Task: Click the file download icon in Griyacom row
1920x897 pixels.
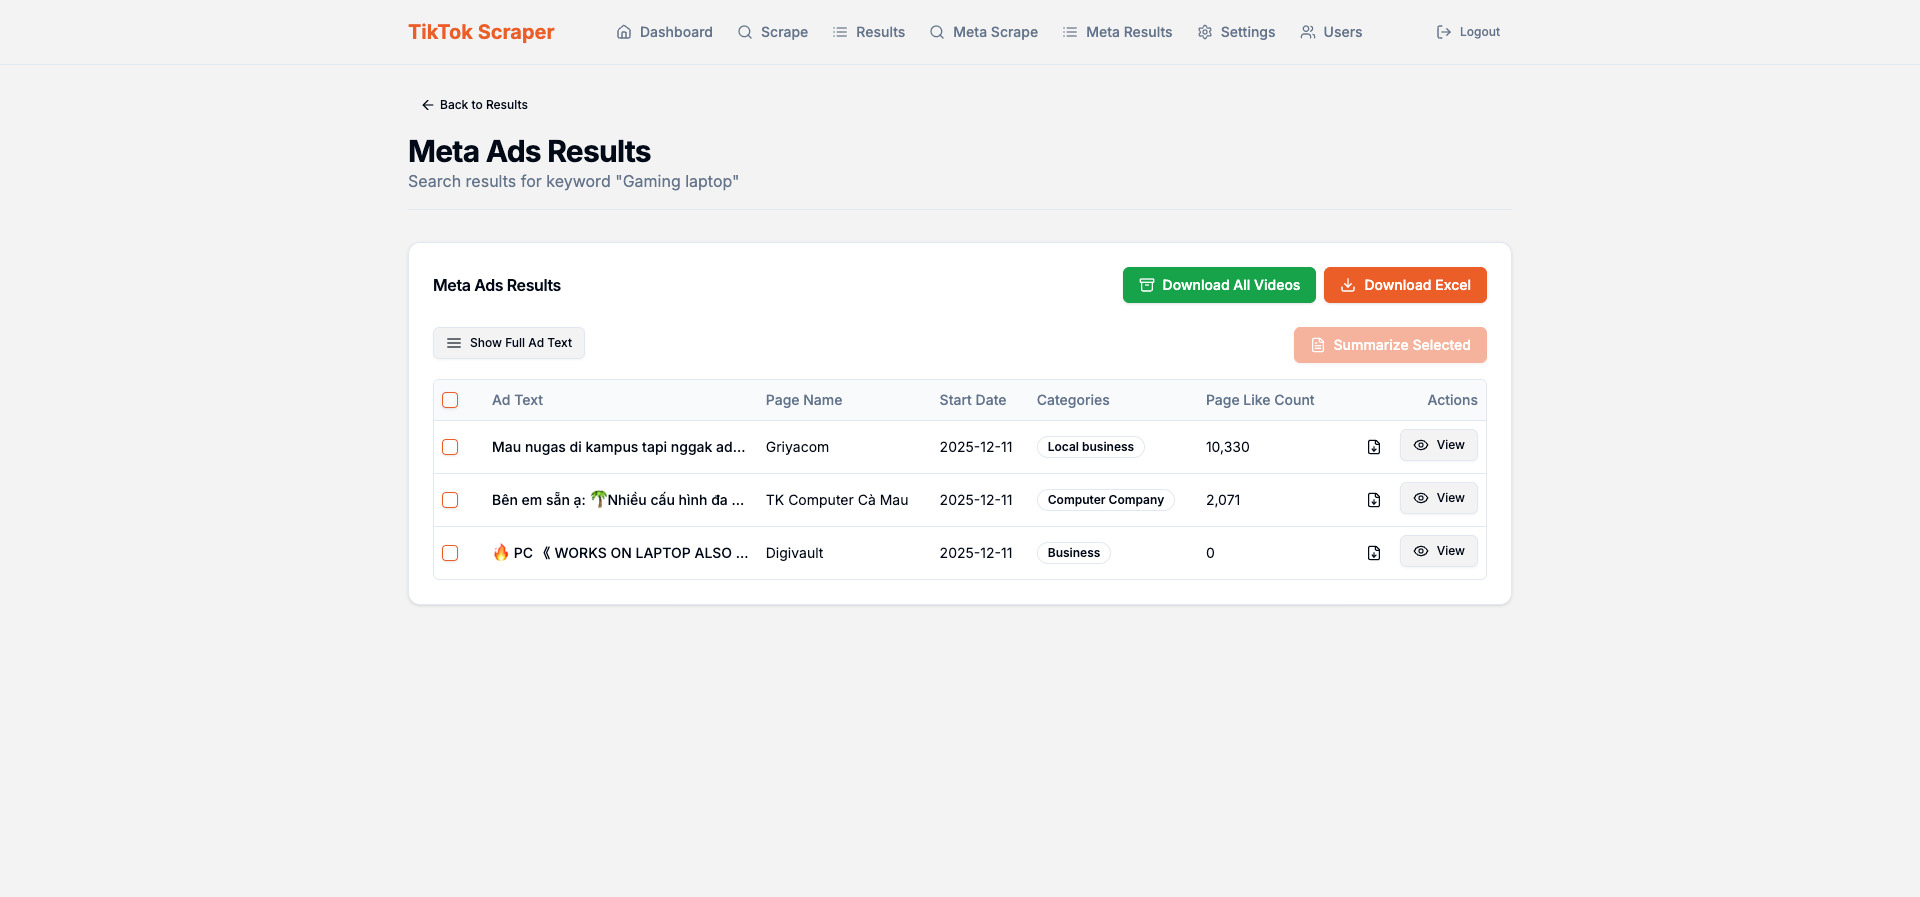Action: coord(1373,447)
